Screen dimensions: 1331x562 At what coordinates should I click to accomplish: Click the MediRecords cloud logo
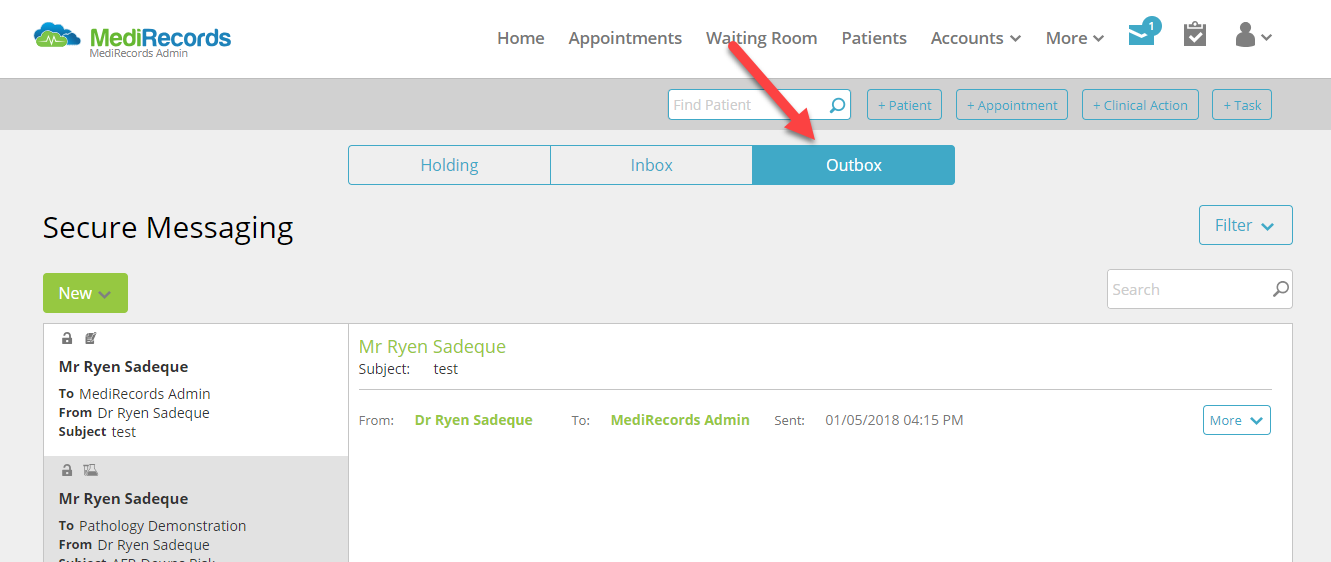tap(59, 37)
